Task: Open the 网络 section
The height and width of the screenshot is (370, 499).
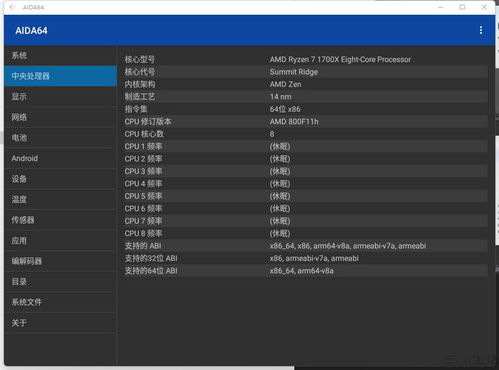Action: (61, 117)
